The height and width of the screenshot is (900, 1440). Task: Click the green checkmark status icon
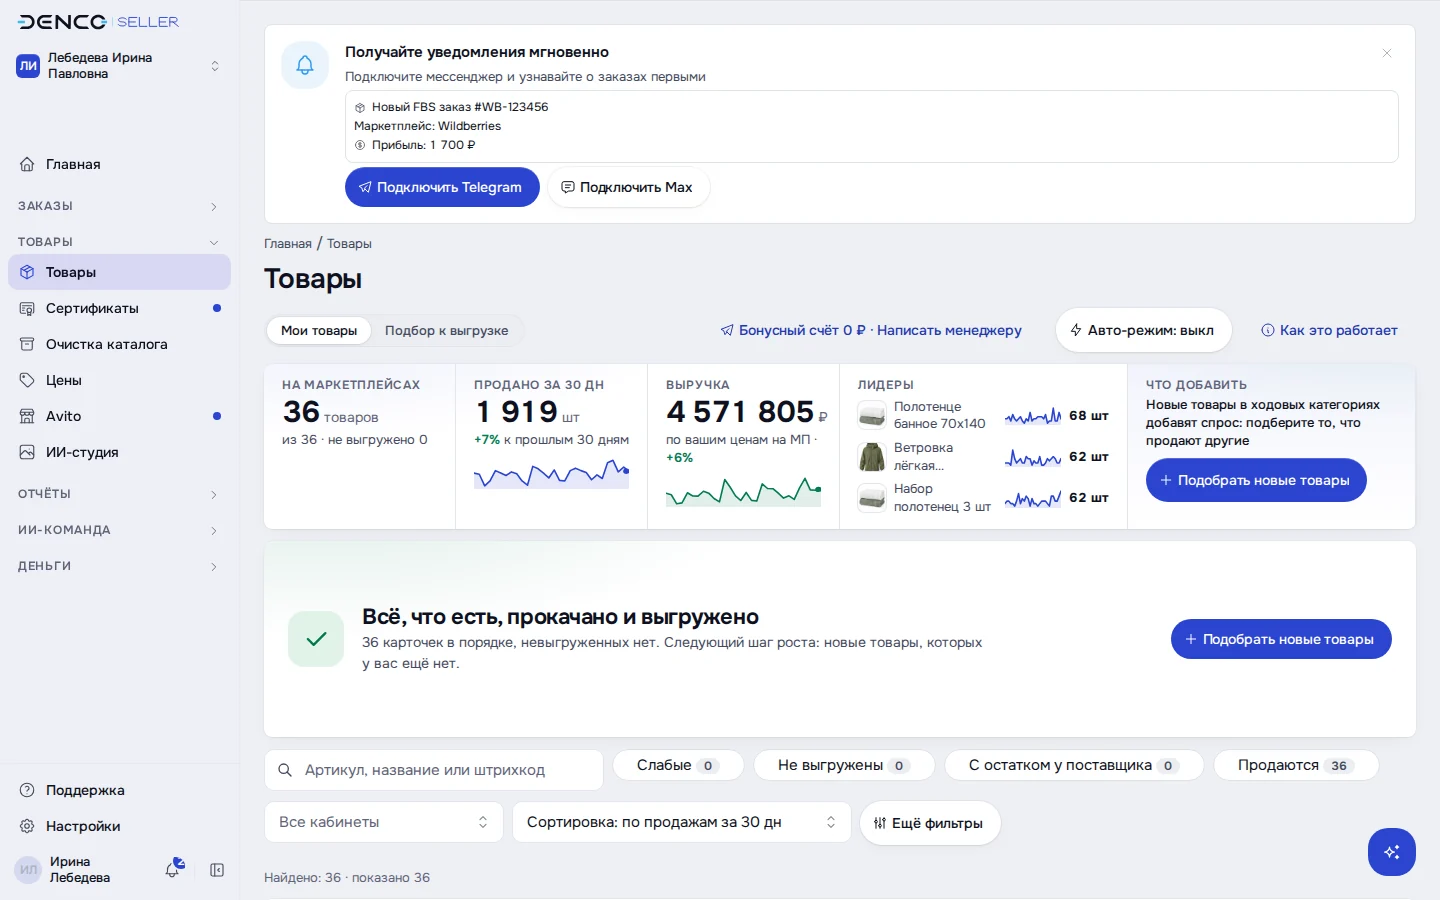(x=316, y=639)
